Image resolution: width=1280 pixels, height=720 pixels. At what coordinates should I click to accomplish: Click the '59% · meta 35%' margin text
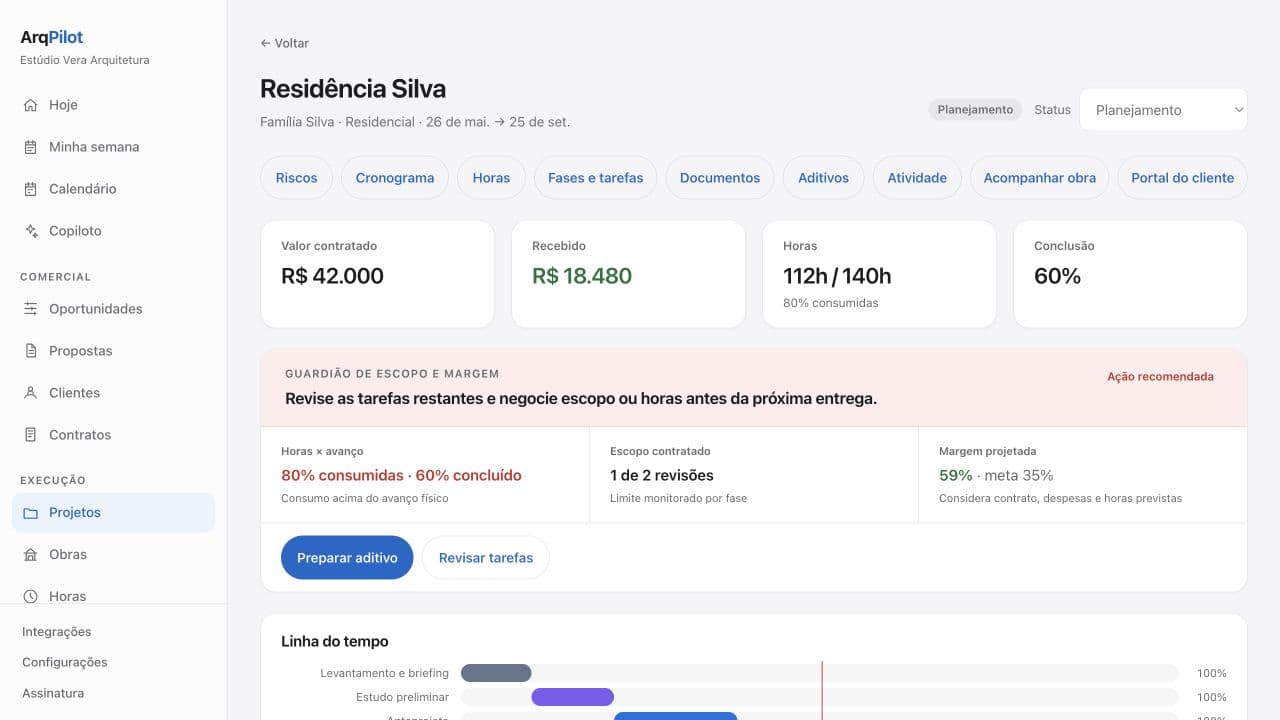[x=996, y=475]
